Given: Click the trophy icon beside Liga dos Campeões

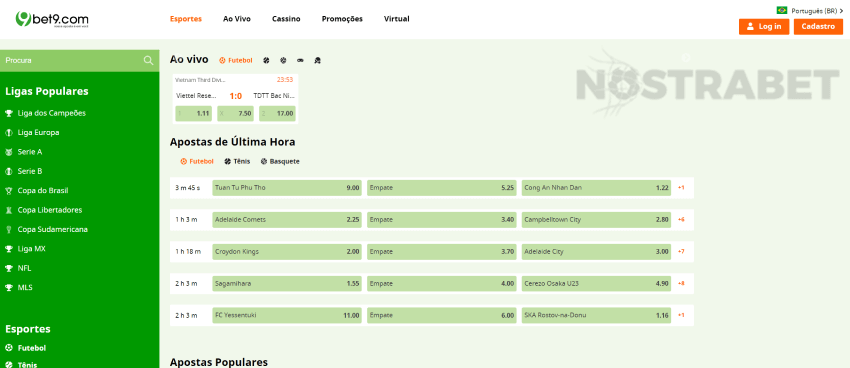Looking at the screenshot, I should [x=9, y=113].
